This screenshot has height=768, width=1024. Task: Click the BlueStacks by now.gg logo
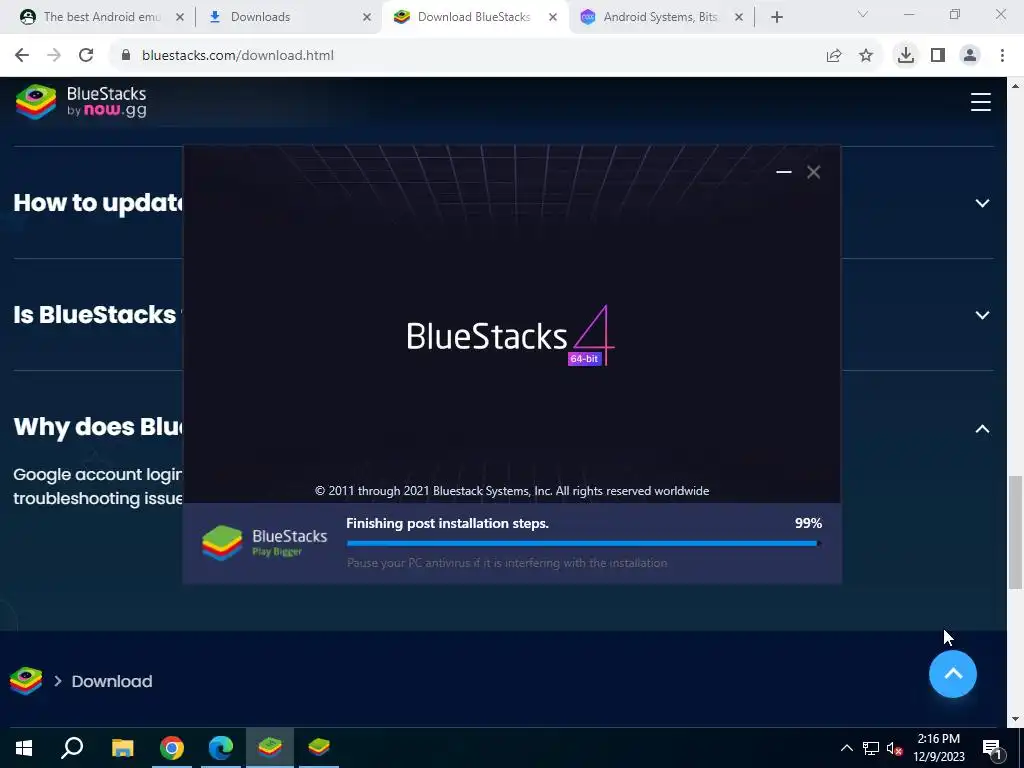click(81, 102)
